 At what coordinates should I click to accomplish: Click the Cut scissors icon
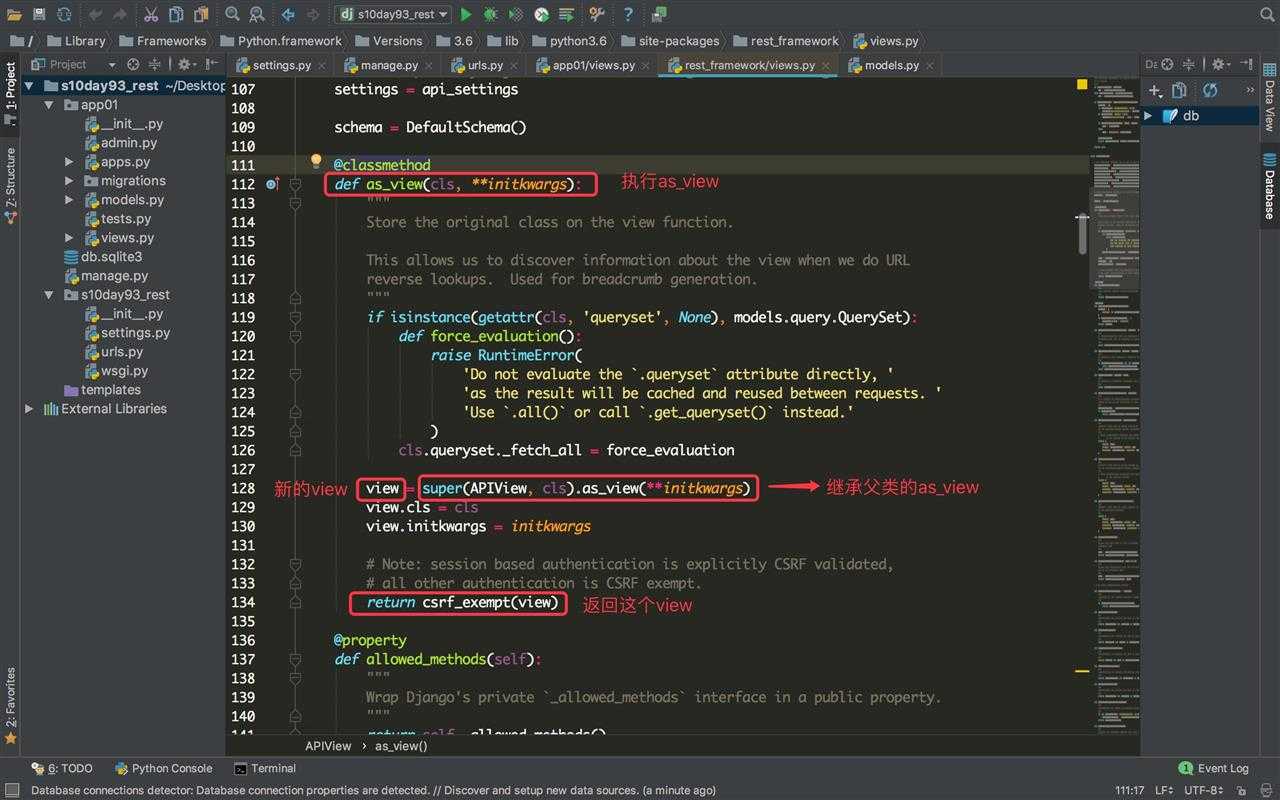click(x=151, y=14)
